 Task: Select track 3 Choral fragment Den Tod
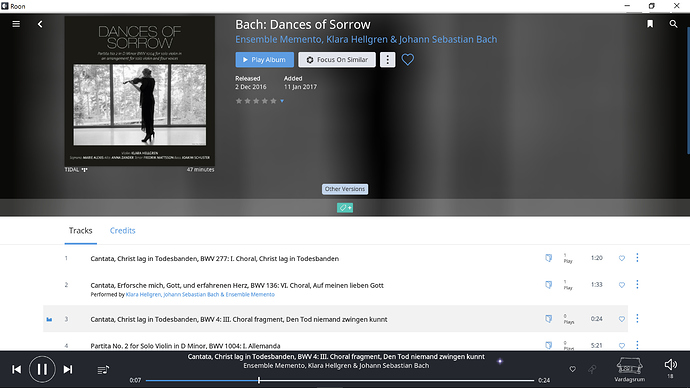point(239,319)
